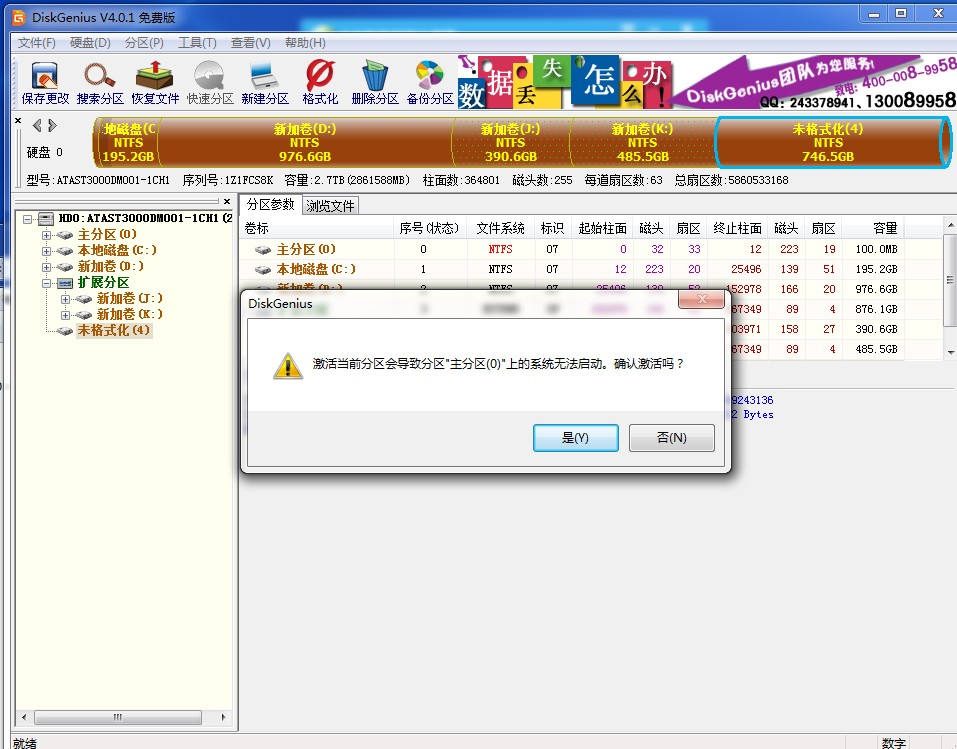
Task: Click the 删除分区 delete partition icon
Action: [375, 82]
